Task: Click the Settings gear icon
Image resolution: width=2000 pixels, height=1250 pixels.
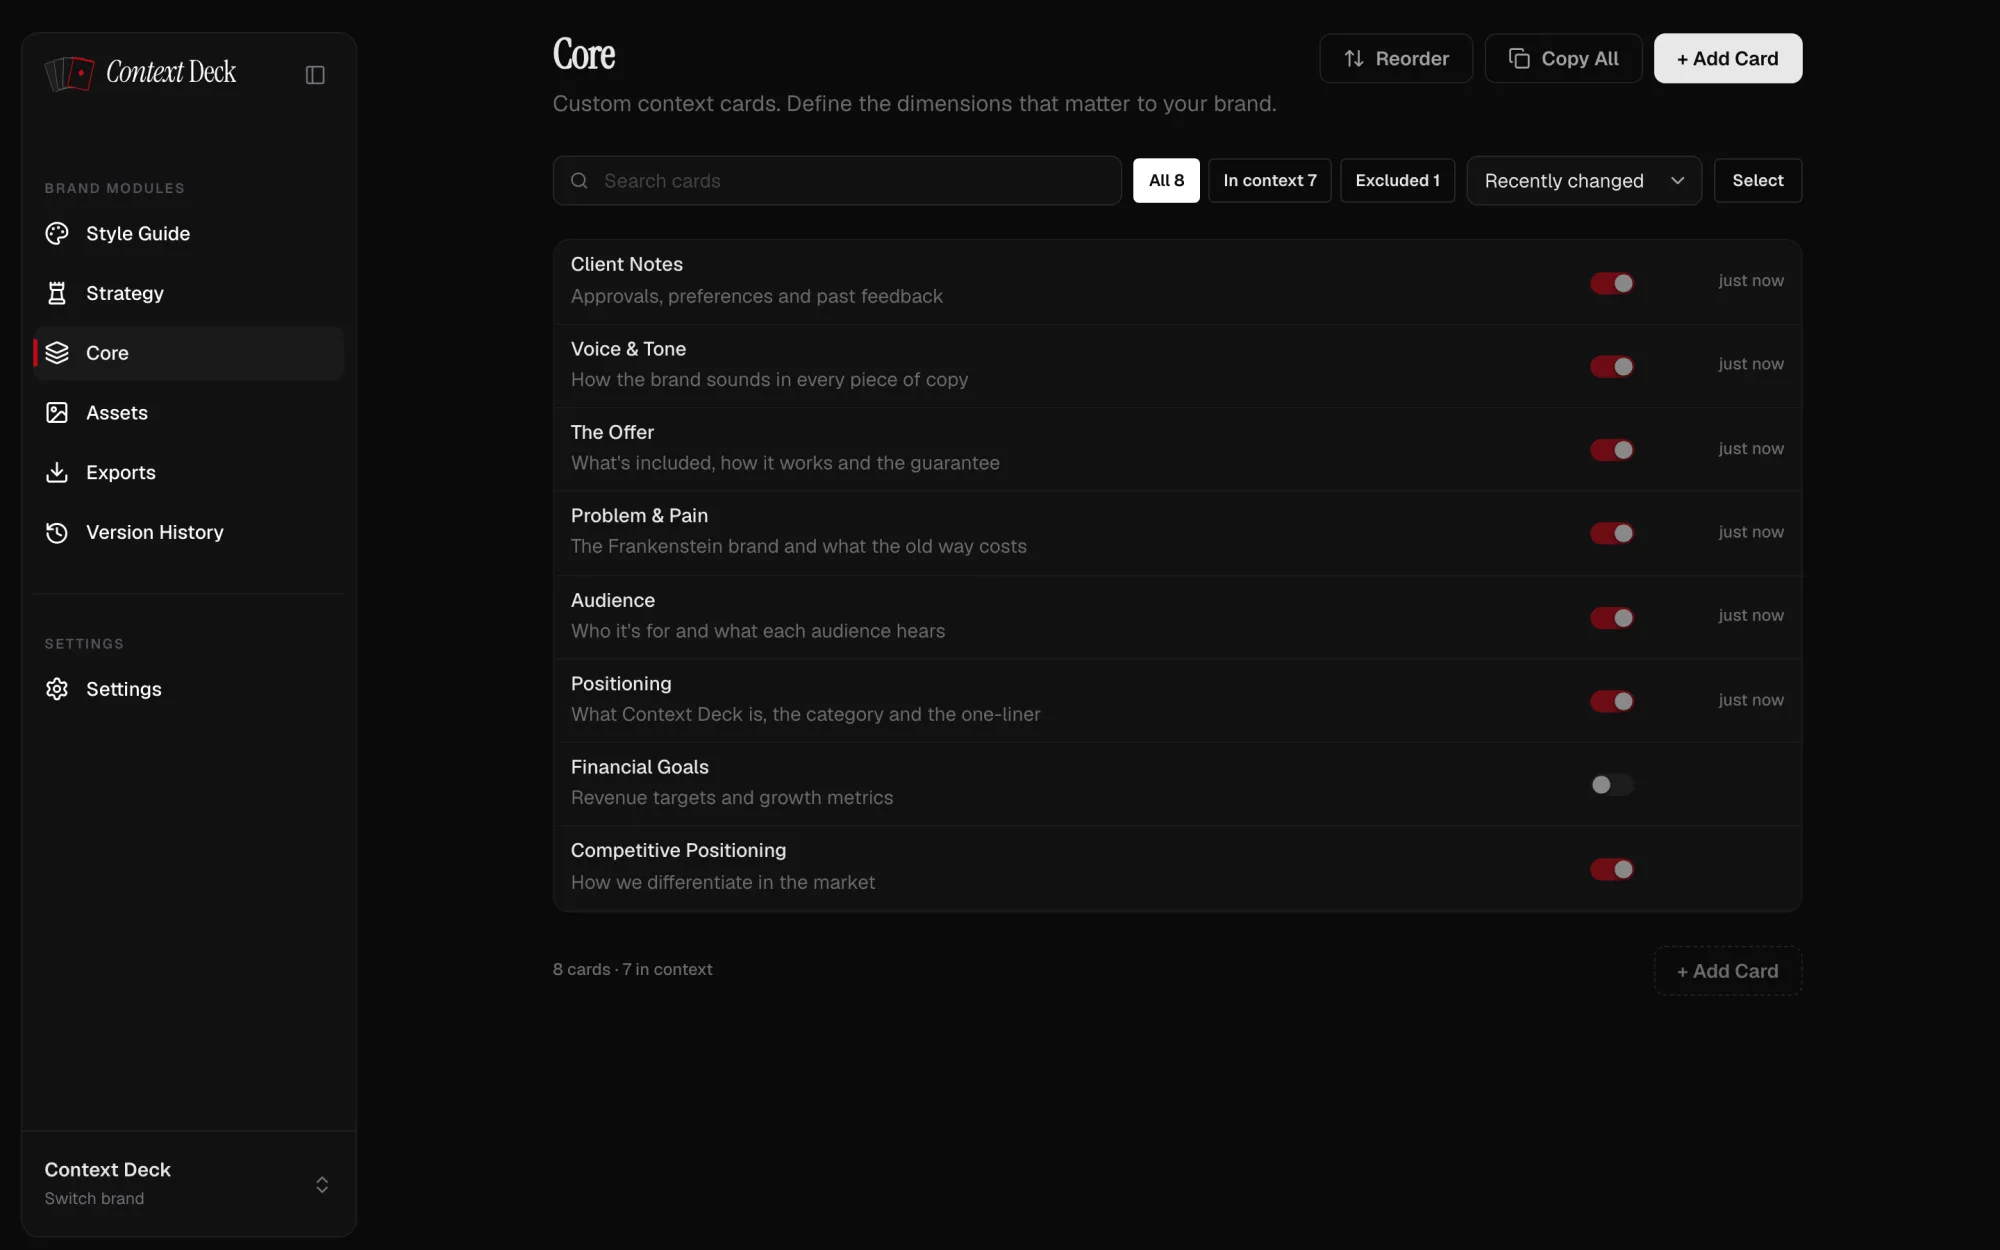Action: (57, 689)
